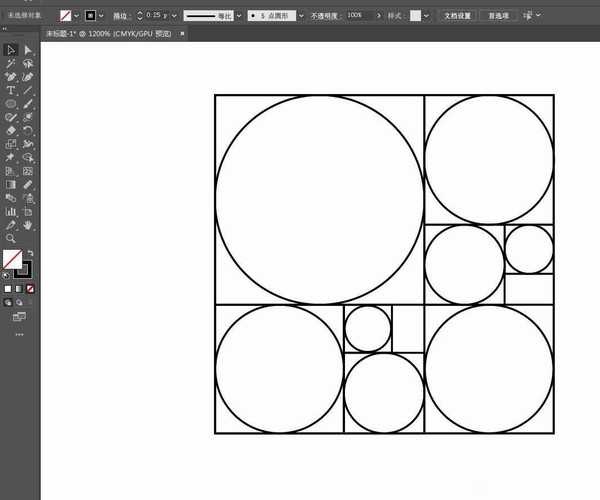Expand the 5 点圆形 brush definition dropdown
The image size is (600, 500).
(x=302, y=17)
